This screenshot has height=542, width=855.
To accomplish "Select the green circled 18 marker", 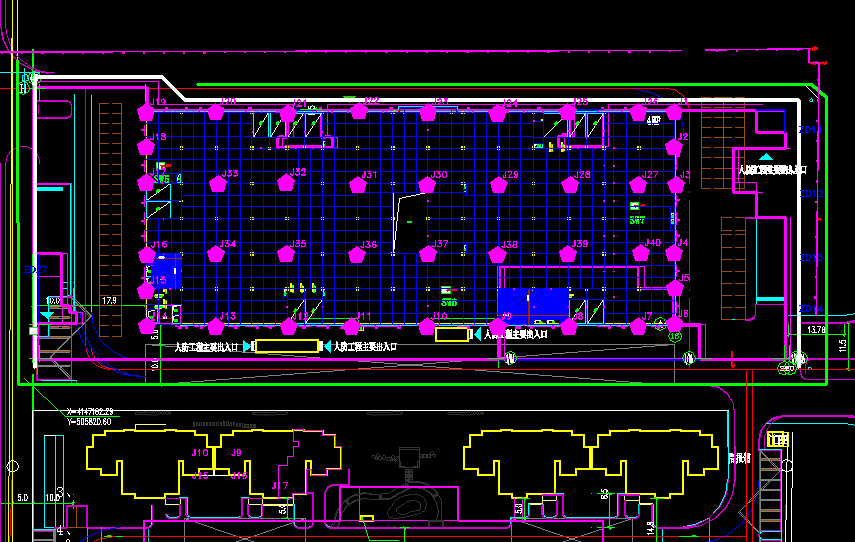I will tap(675, 337).
